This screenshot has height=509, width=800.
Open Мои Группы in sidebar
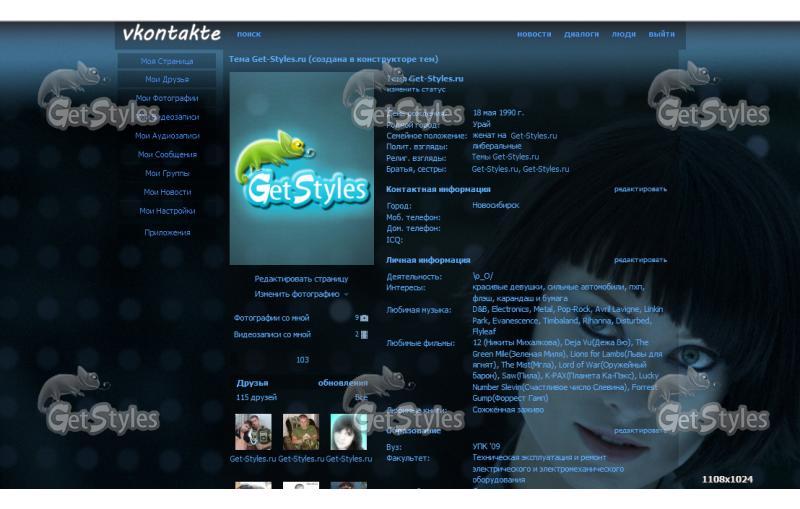pos(167,173)
